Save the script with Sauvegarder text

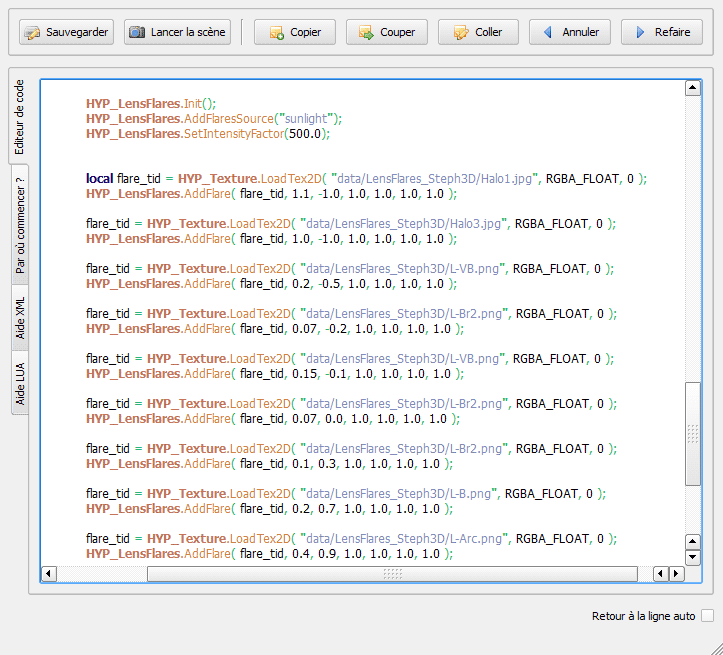click(77, 32)
